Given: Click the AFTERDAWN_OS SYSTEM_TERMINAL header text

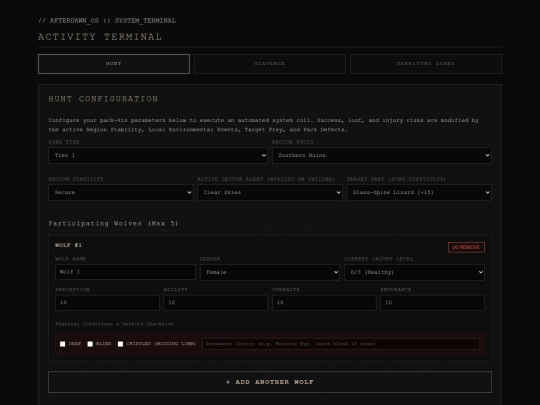Looking at the screenshot, I should (107, 21).
